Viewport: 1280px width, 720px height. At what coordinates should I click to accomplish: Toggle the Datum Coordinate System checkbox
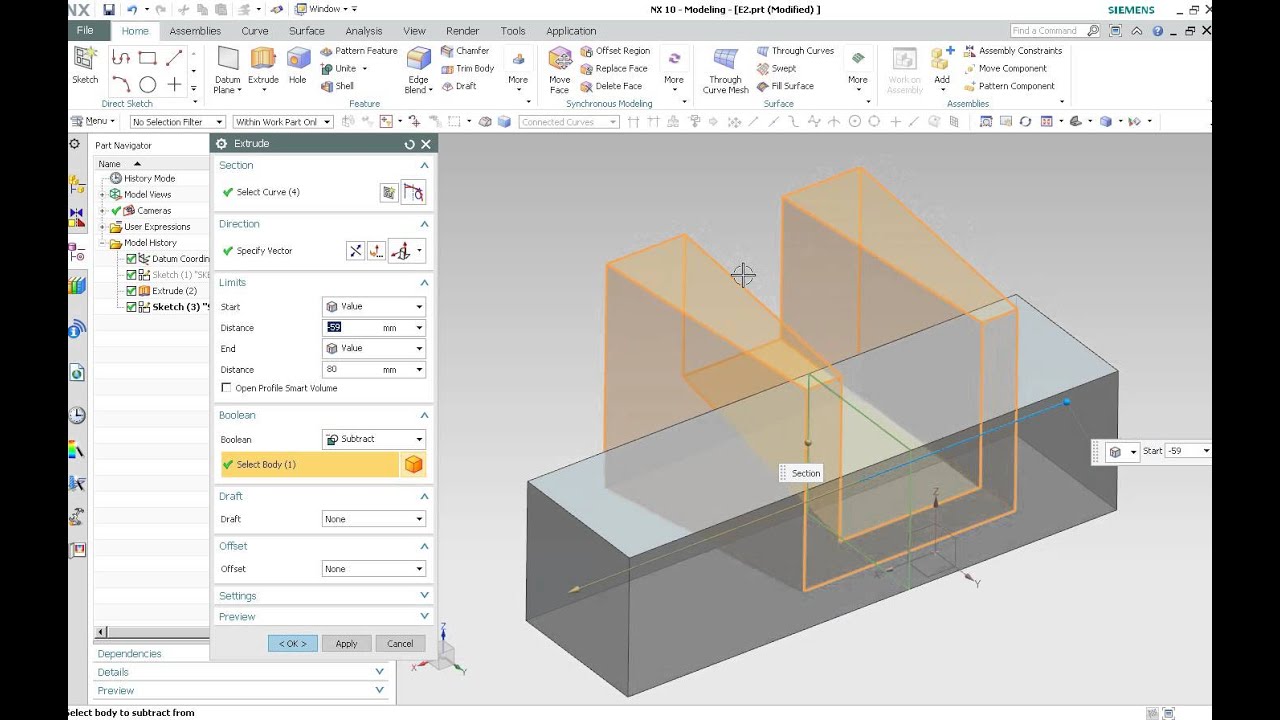click(131, 259)
